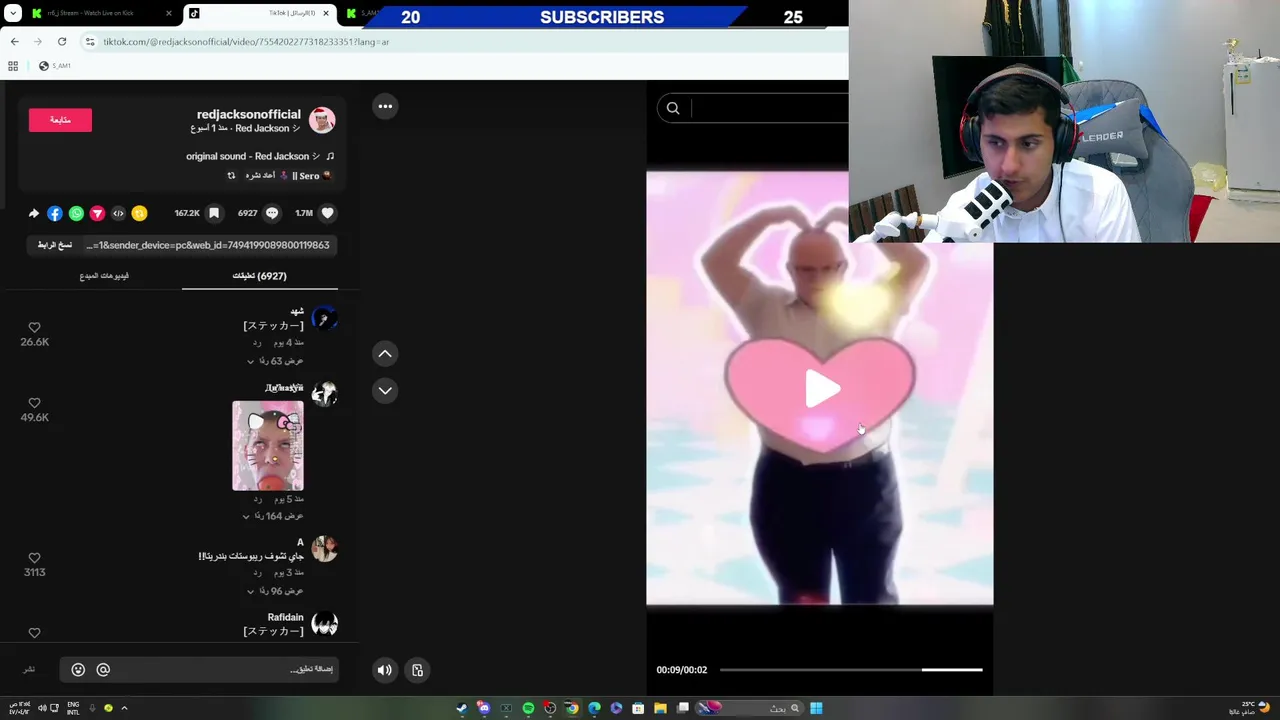Share the video to WhatsApp
Image resolution: width=1280 pixels, height=720 pixels.
[x=76, y=213]
